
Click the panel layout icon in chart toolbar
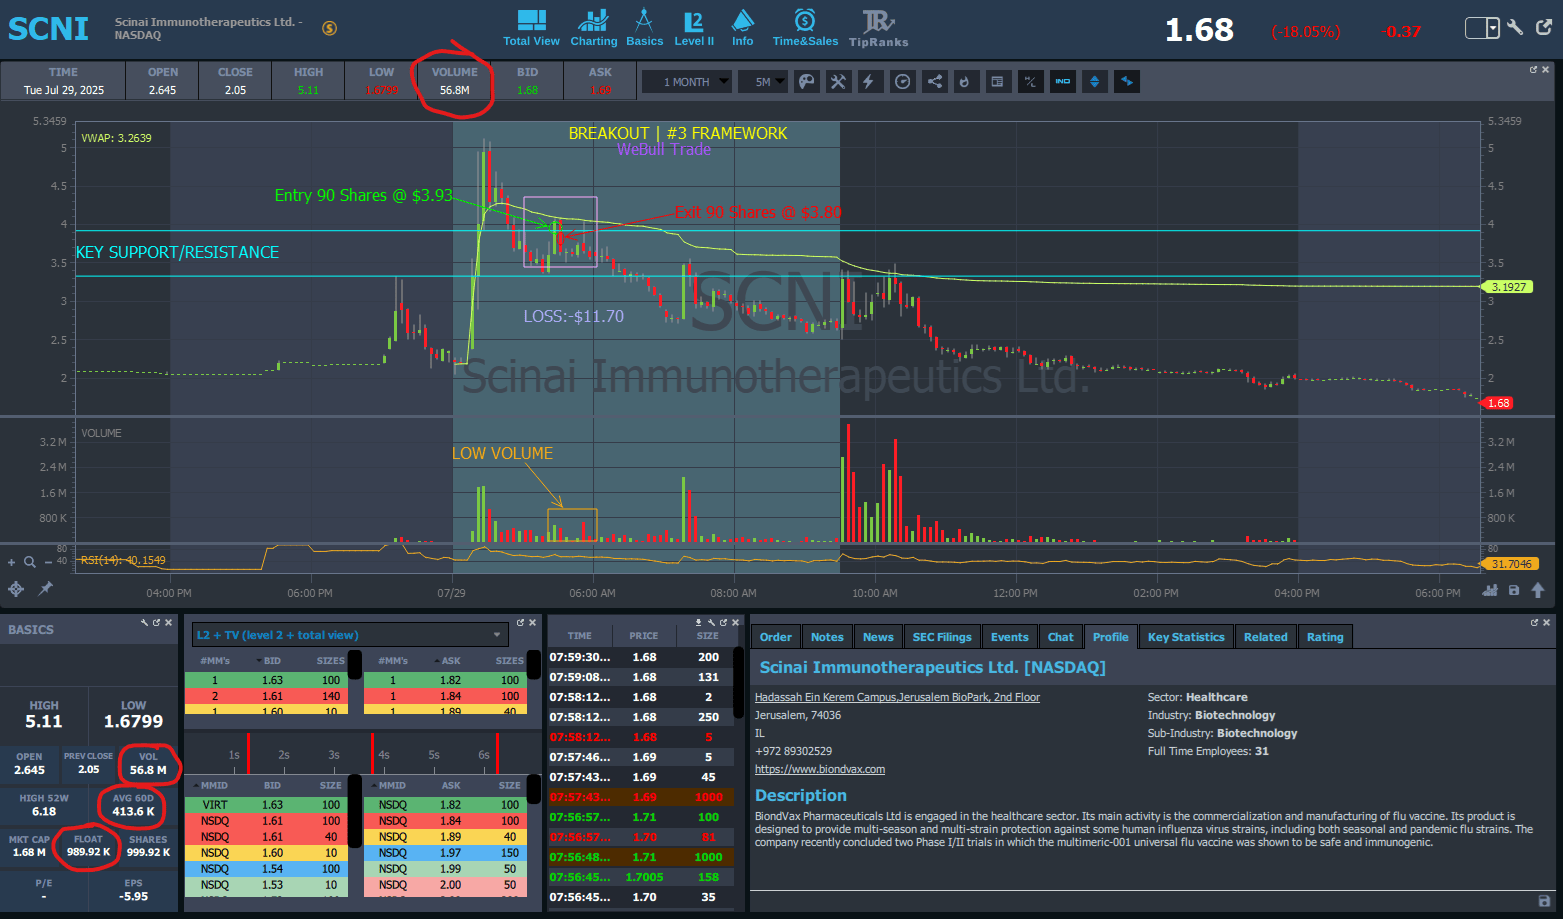(x=997, y=82)
